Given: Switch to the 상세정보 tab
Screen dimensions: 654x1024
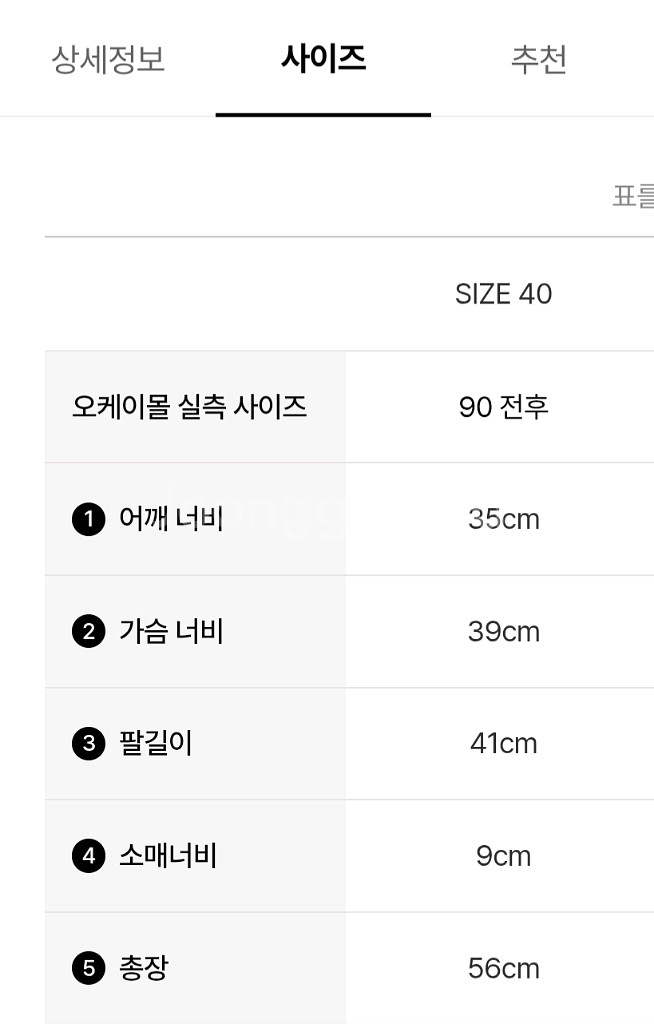Looking at the screenshot, I should (109, 60).
